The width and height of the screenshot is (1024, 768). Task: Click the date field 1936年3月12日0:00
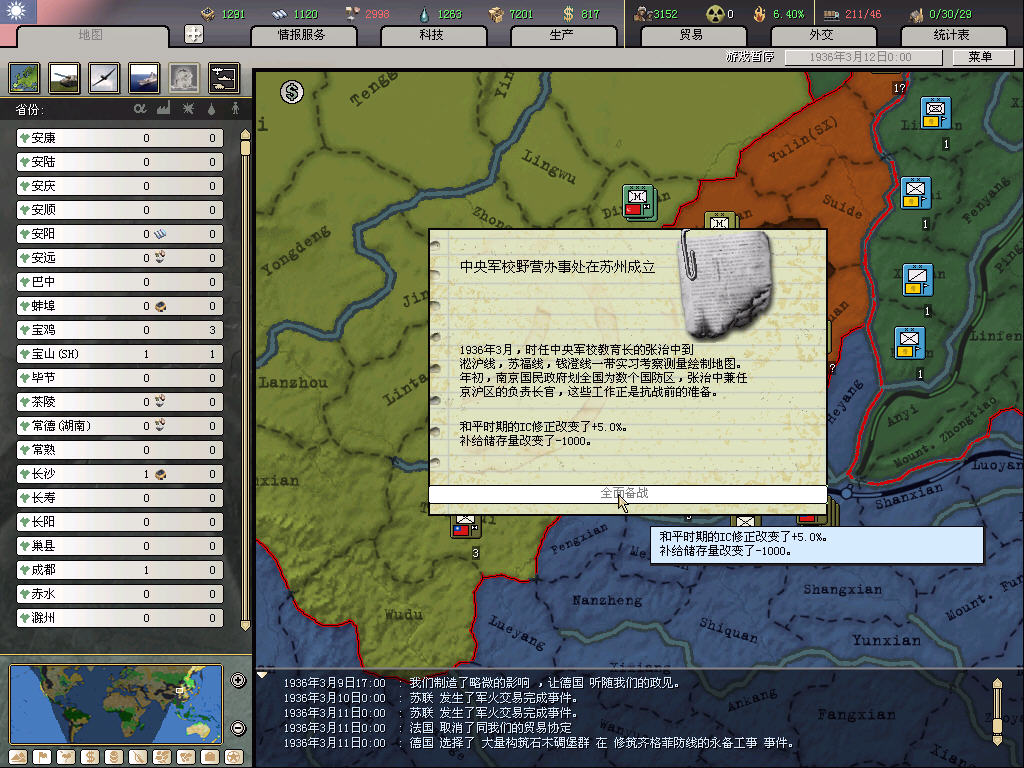click(x=863, y=57)
